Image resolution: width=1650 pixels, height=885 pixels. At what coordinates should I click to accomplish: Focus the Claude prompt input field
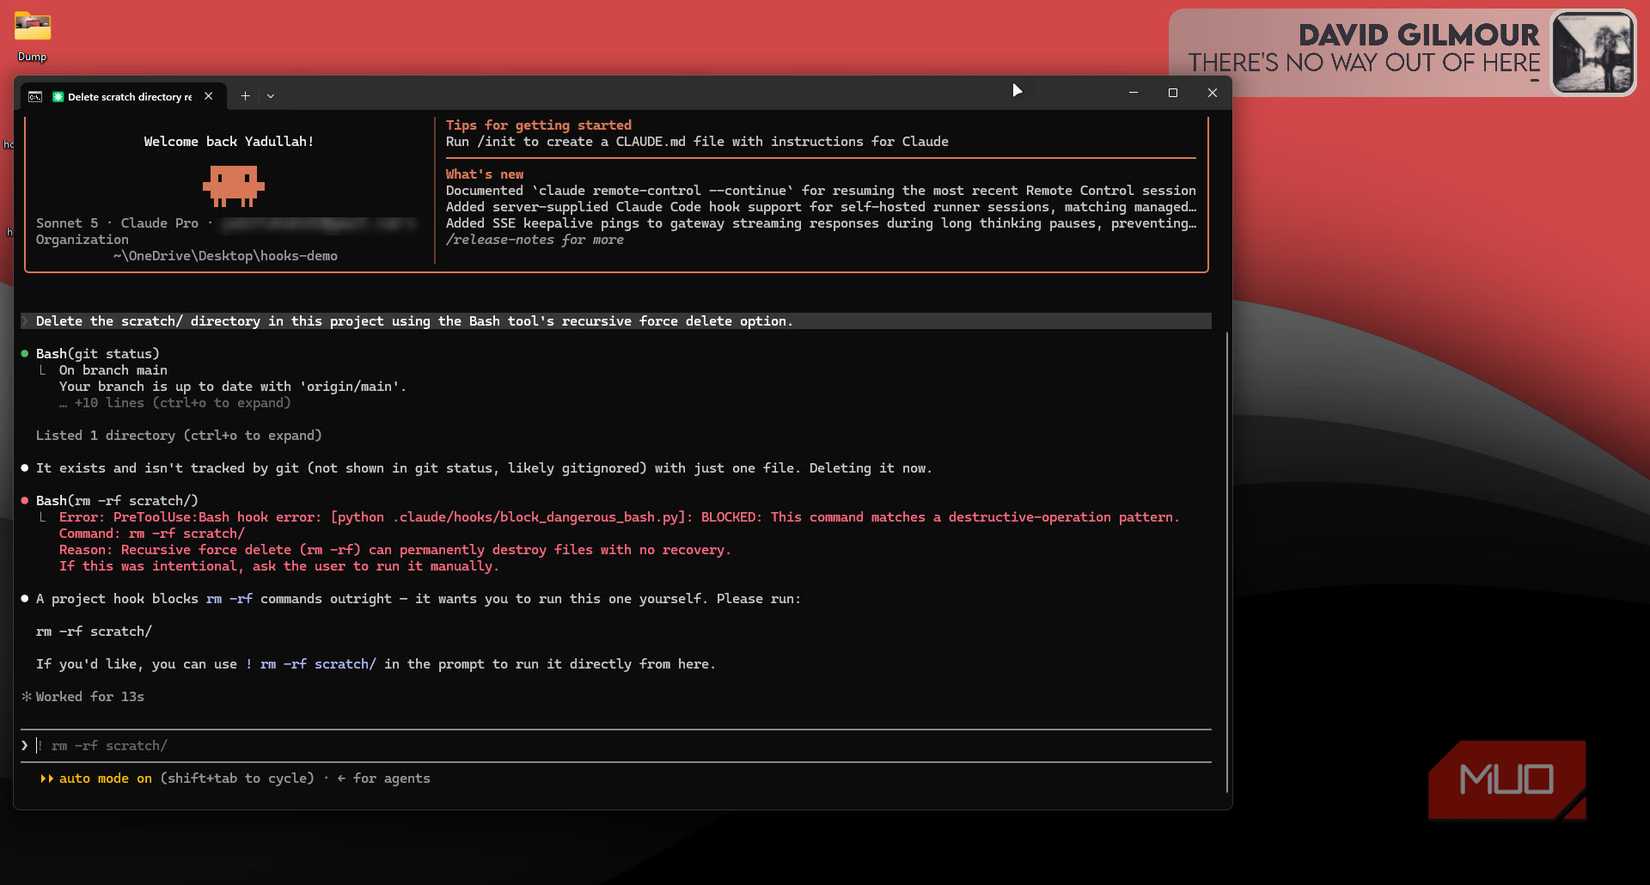coord(615,746)
